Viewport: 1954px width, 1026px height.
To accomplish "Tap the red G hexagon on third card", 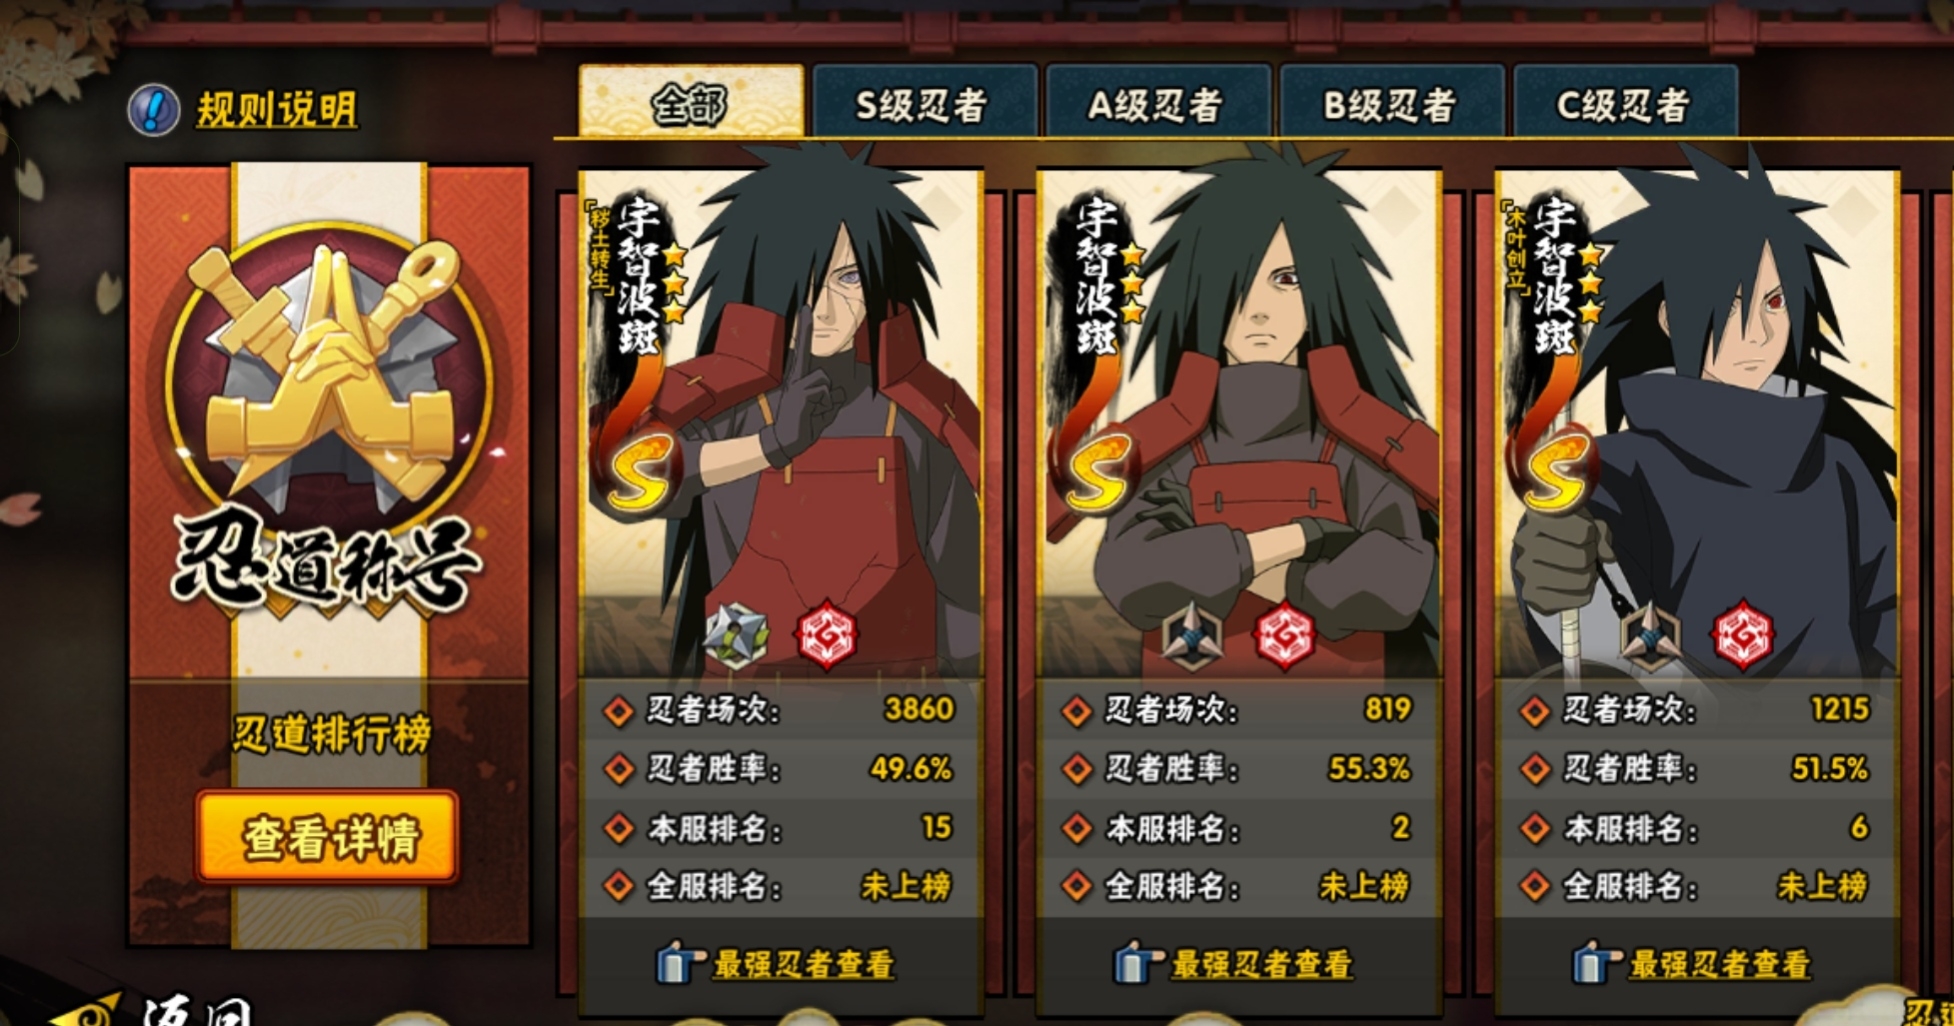I will (x=1742, y=635).
